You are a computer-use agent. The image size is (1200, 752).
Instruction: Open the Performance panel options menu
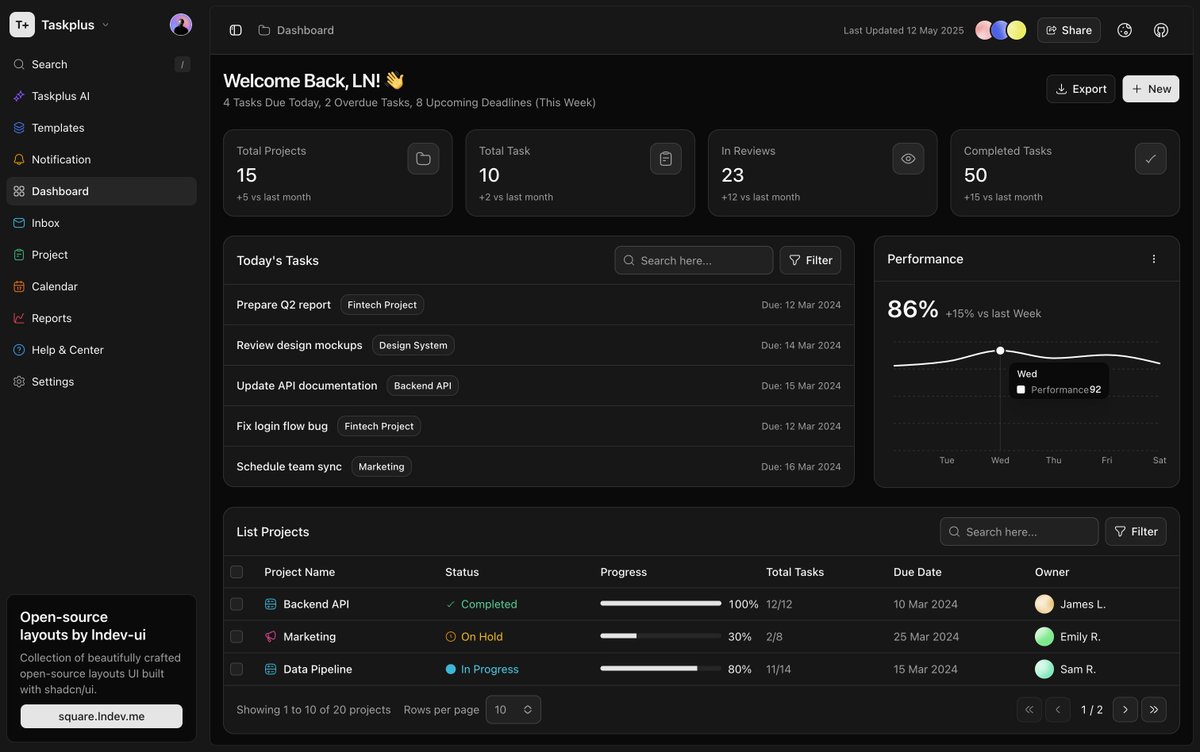pos(1153,258)
